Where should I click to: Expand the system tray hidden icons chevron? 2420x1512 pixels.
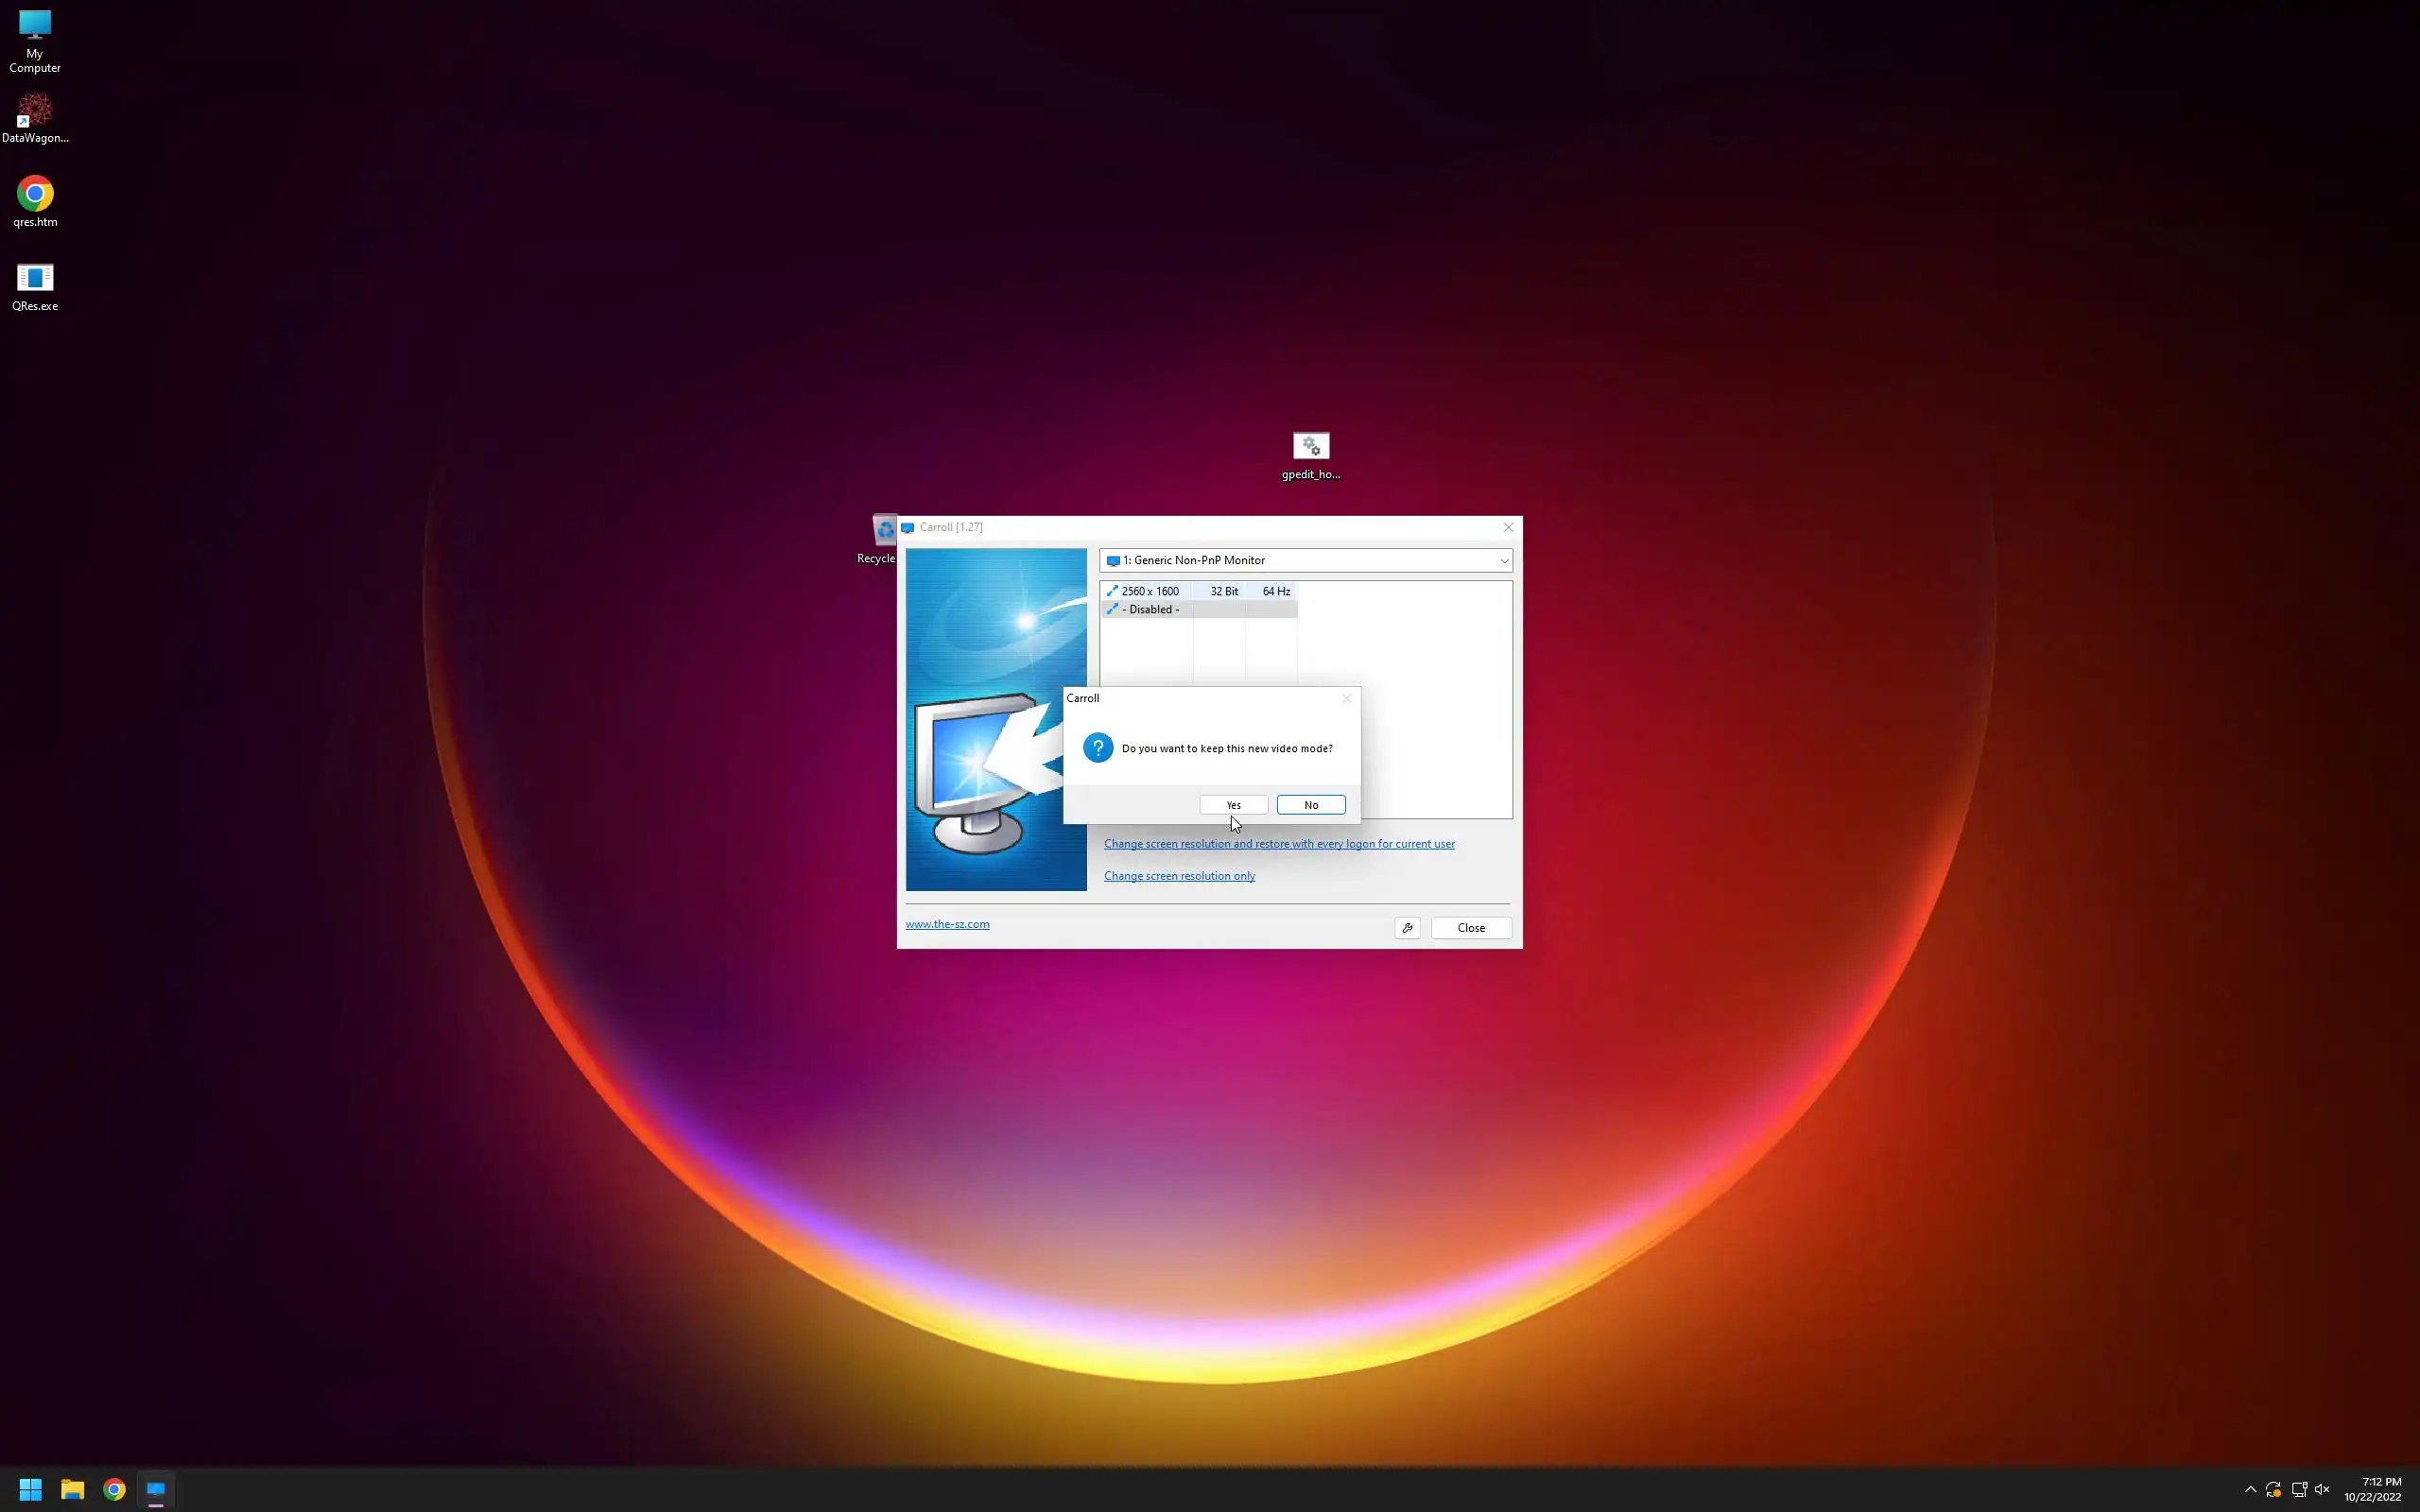(x=2250, y=1489)
